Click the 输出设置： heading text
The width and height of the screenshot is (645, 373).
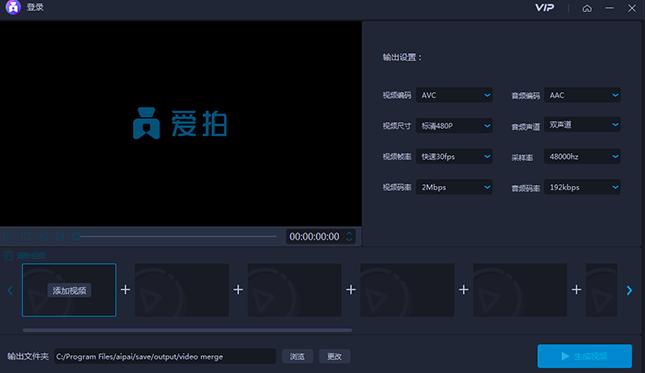click(x=402, y=57)
